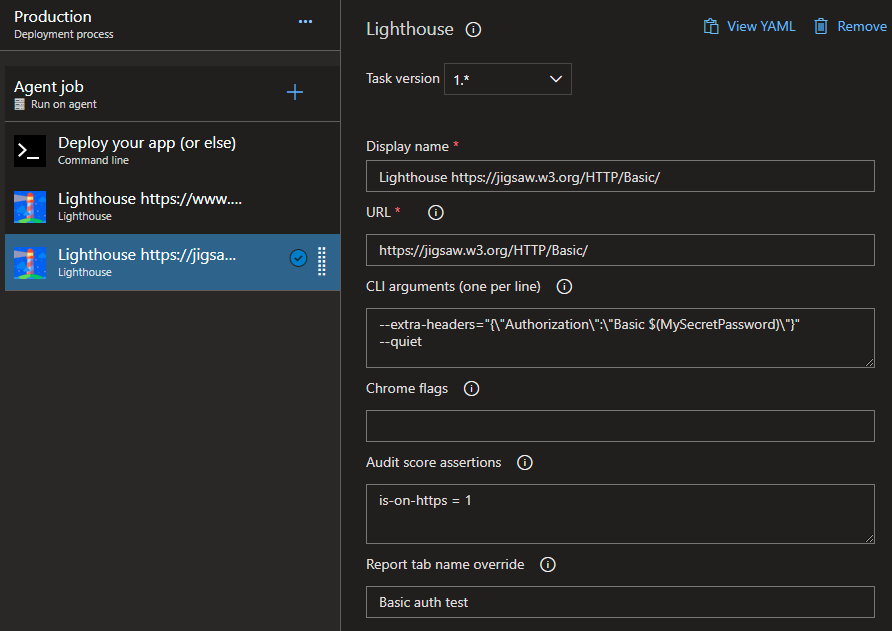Click the Lighthouse title info icon
892x631 pixels.
473,30
